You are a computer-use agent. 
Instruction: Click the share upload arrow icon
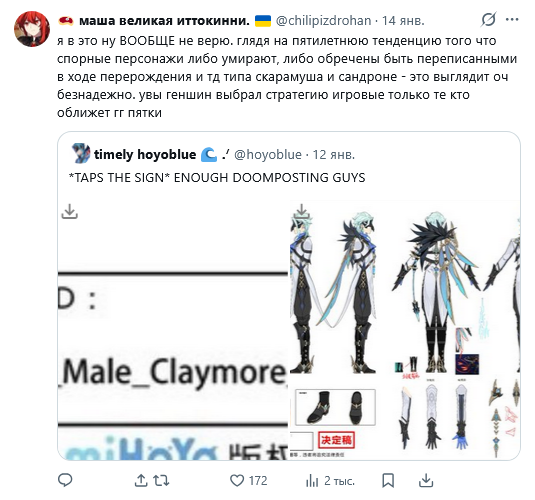141,481
